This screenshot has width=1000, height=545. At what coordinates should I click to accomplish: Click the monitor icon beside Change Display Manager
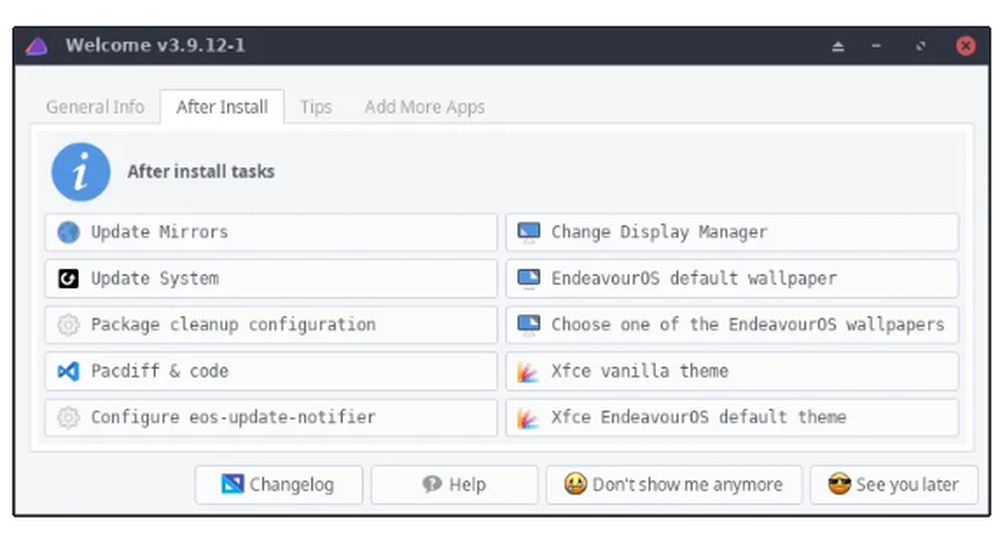529,232
